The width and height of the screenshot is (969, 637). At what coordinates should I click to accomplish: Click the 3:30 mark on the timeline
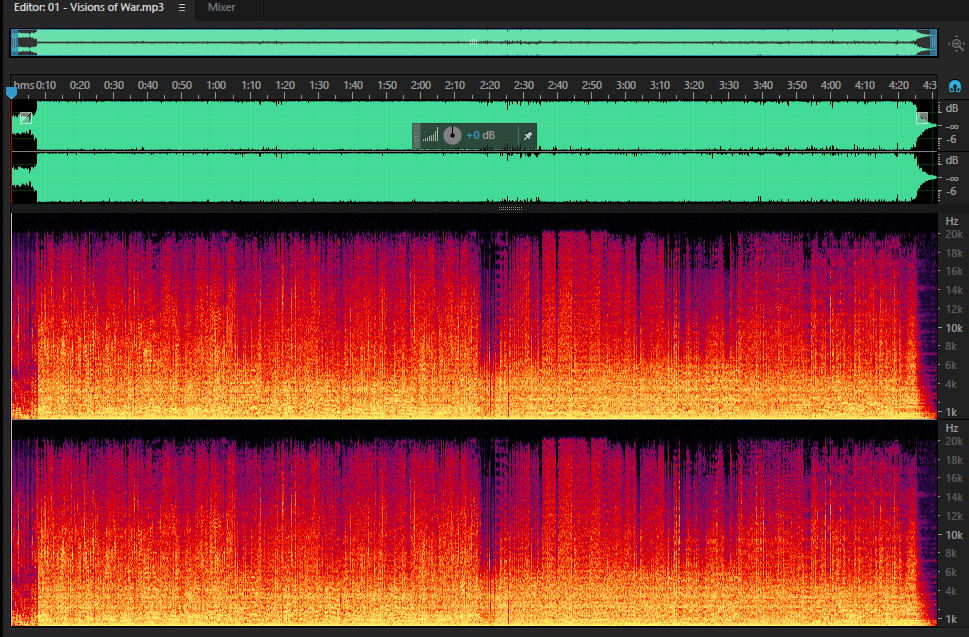(x=729, y=85)
